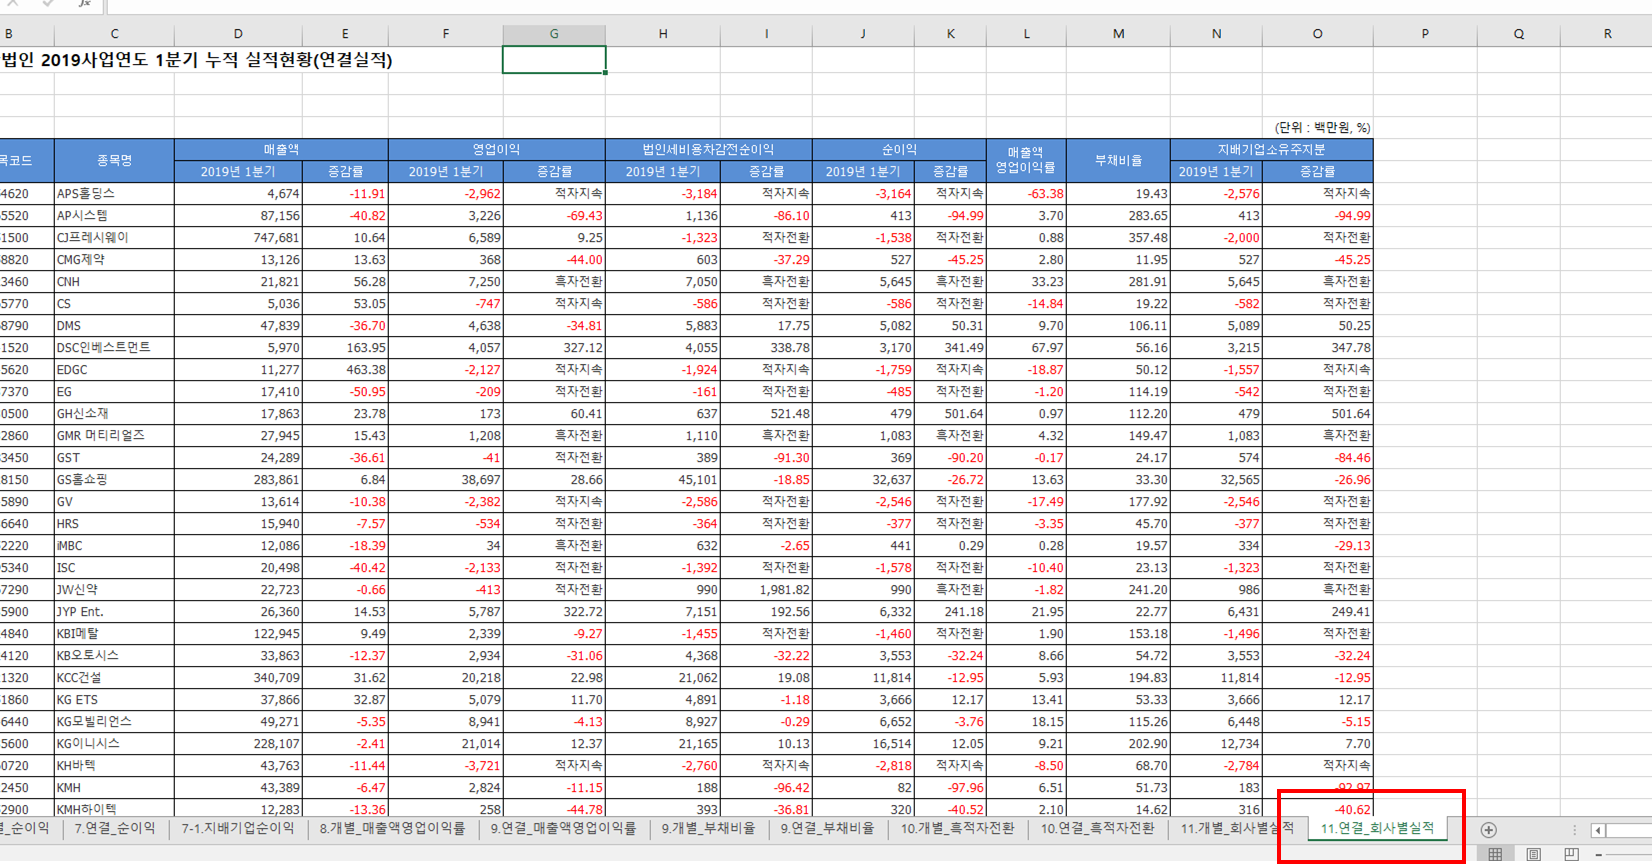Select column O header
The width and height of the screenshot is (1652, 864).
coord(1317,34)
